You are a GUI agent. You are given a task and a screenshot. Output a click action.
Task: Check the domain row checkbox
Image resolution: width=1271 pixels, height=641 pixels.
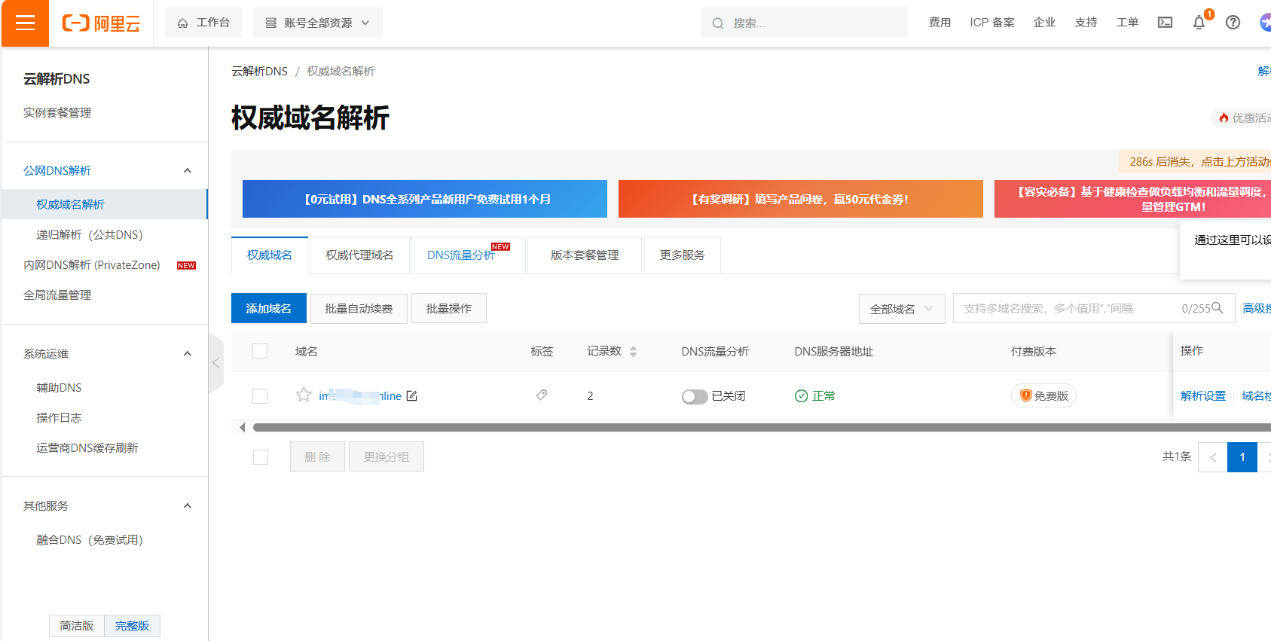260,396
